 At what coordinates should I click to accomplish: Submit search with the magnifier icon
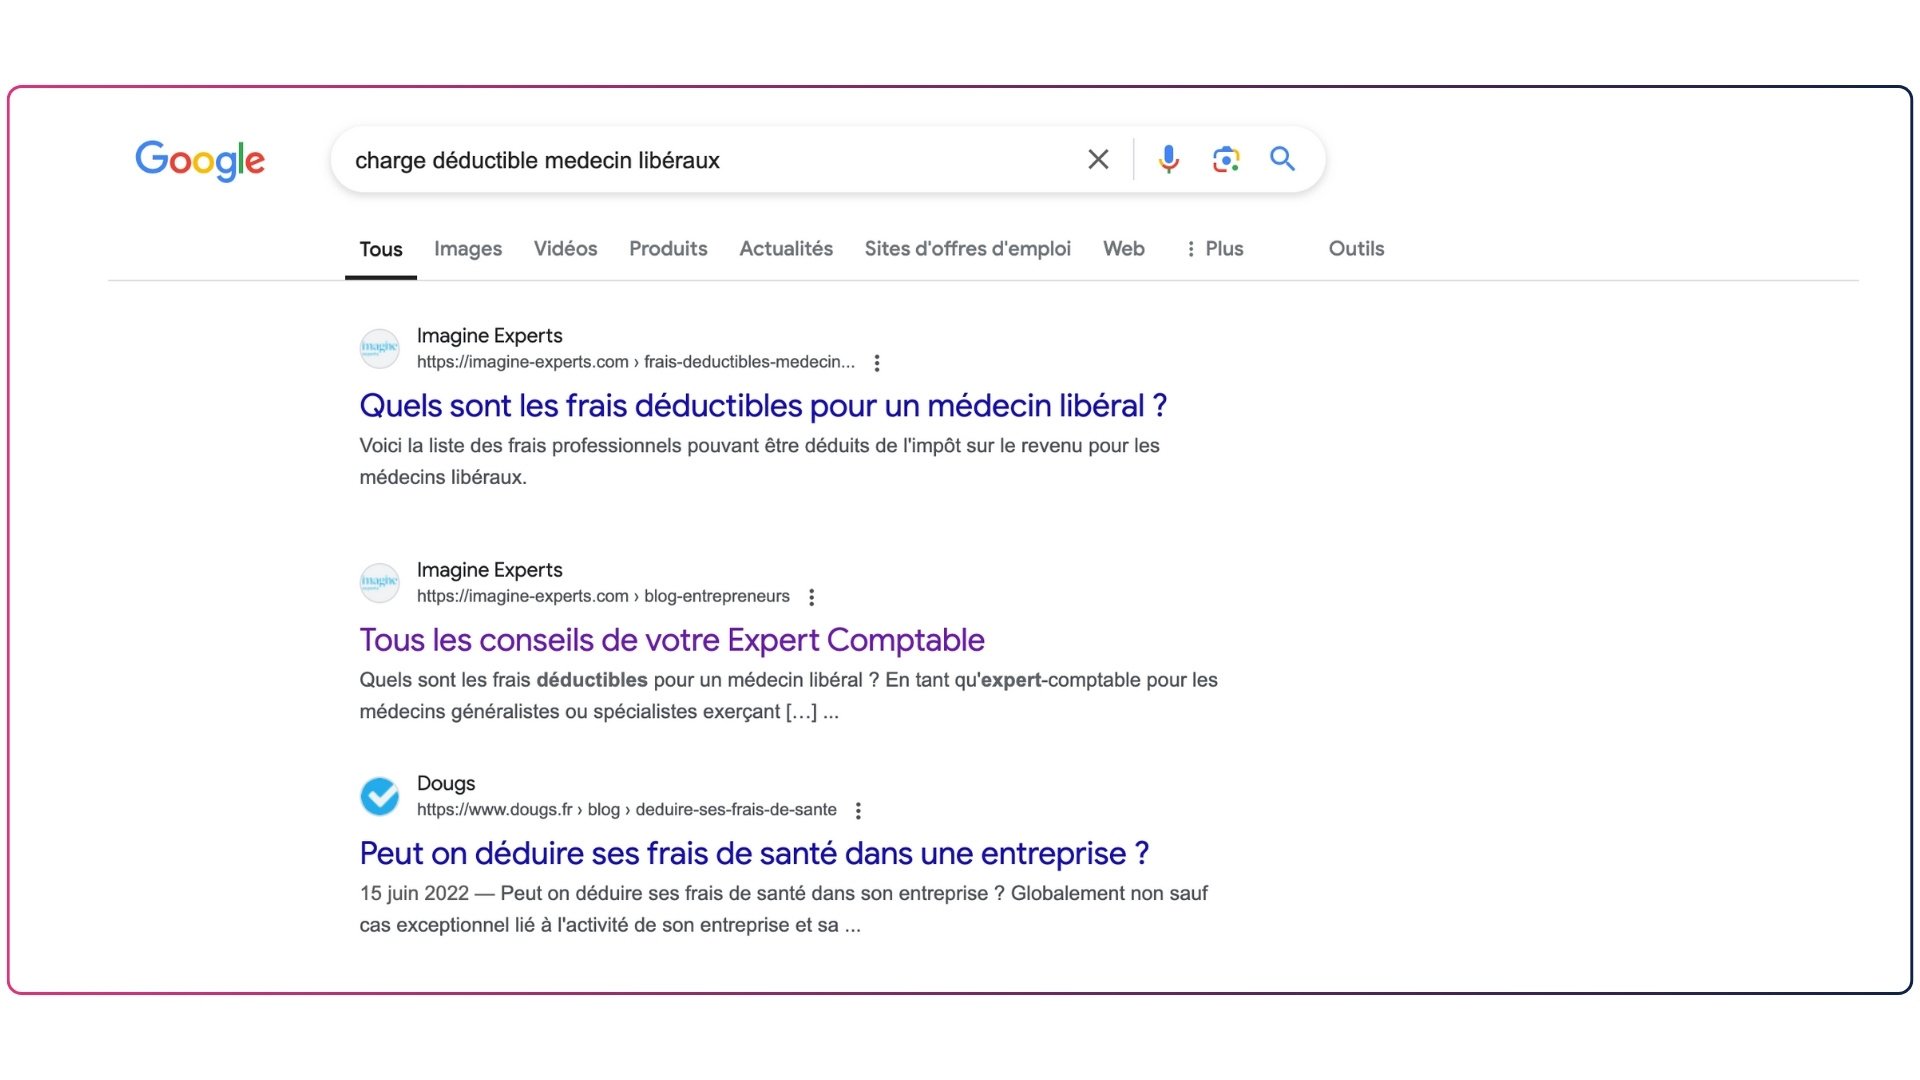(x=1282, y=159)
